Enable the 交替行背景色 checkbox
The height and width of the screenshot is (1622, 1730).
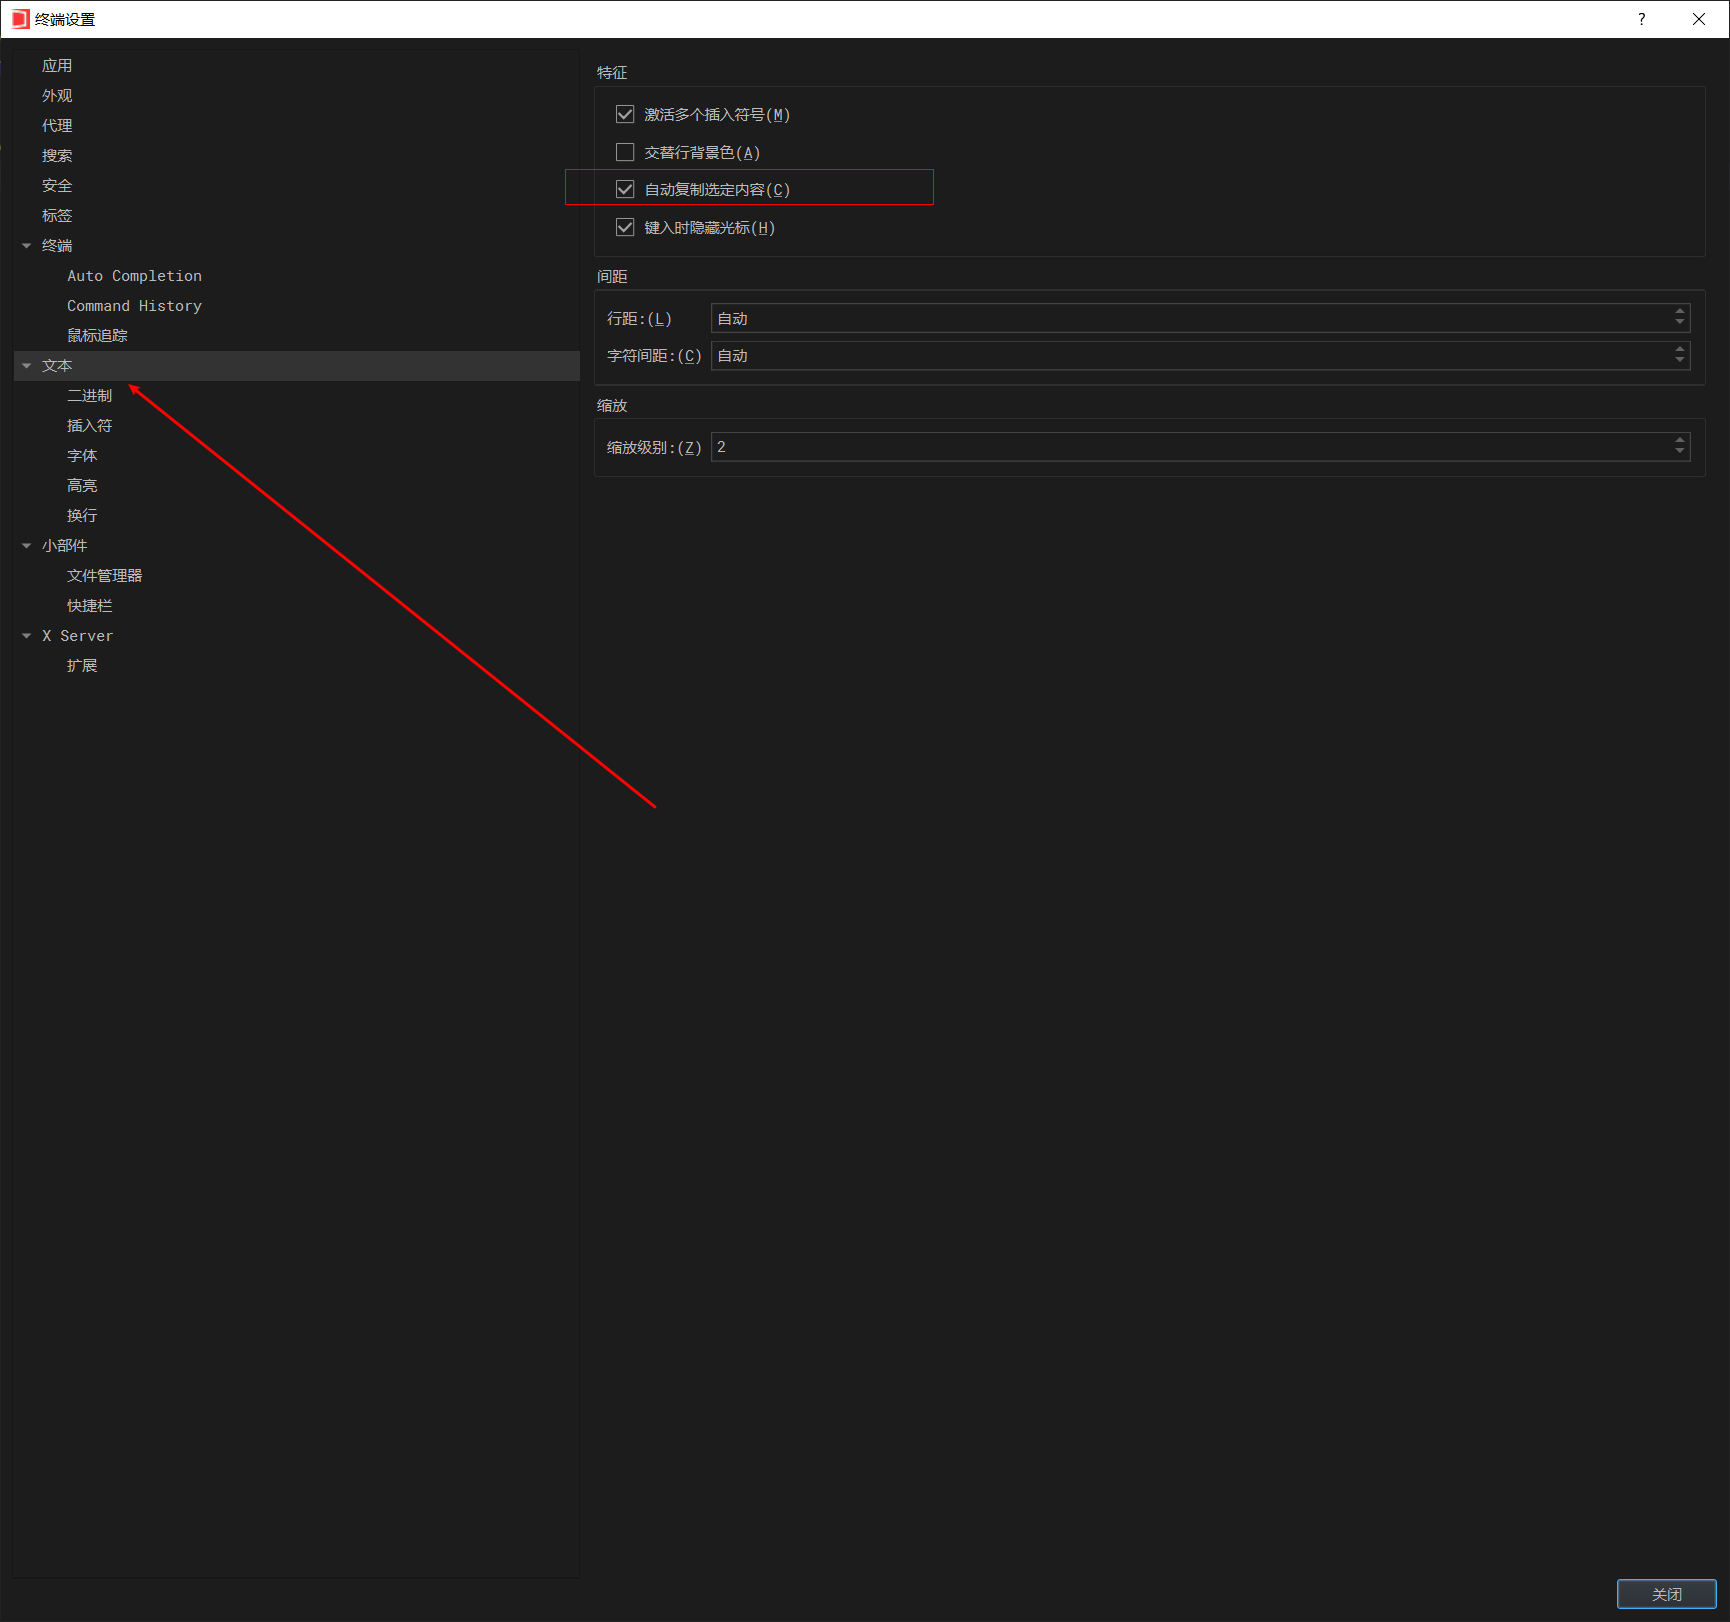click(x=625, y=152)
